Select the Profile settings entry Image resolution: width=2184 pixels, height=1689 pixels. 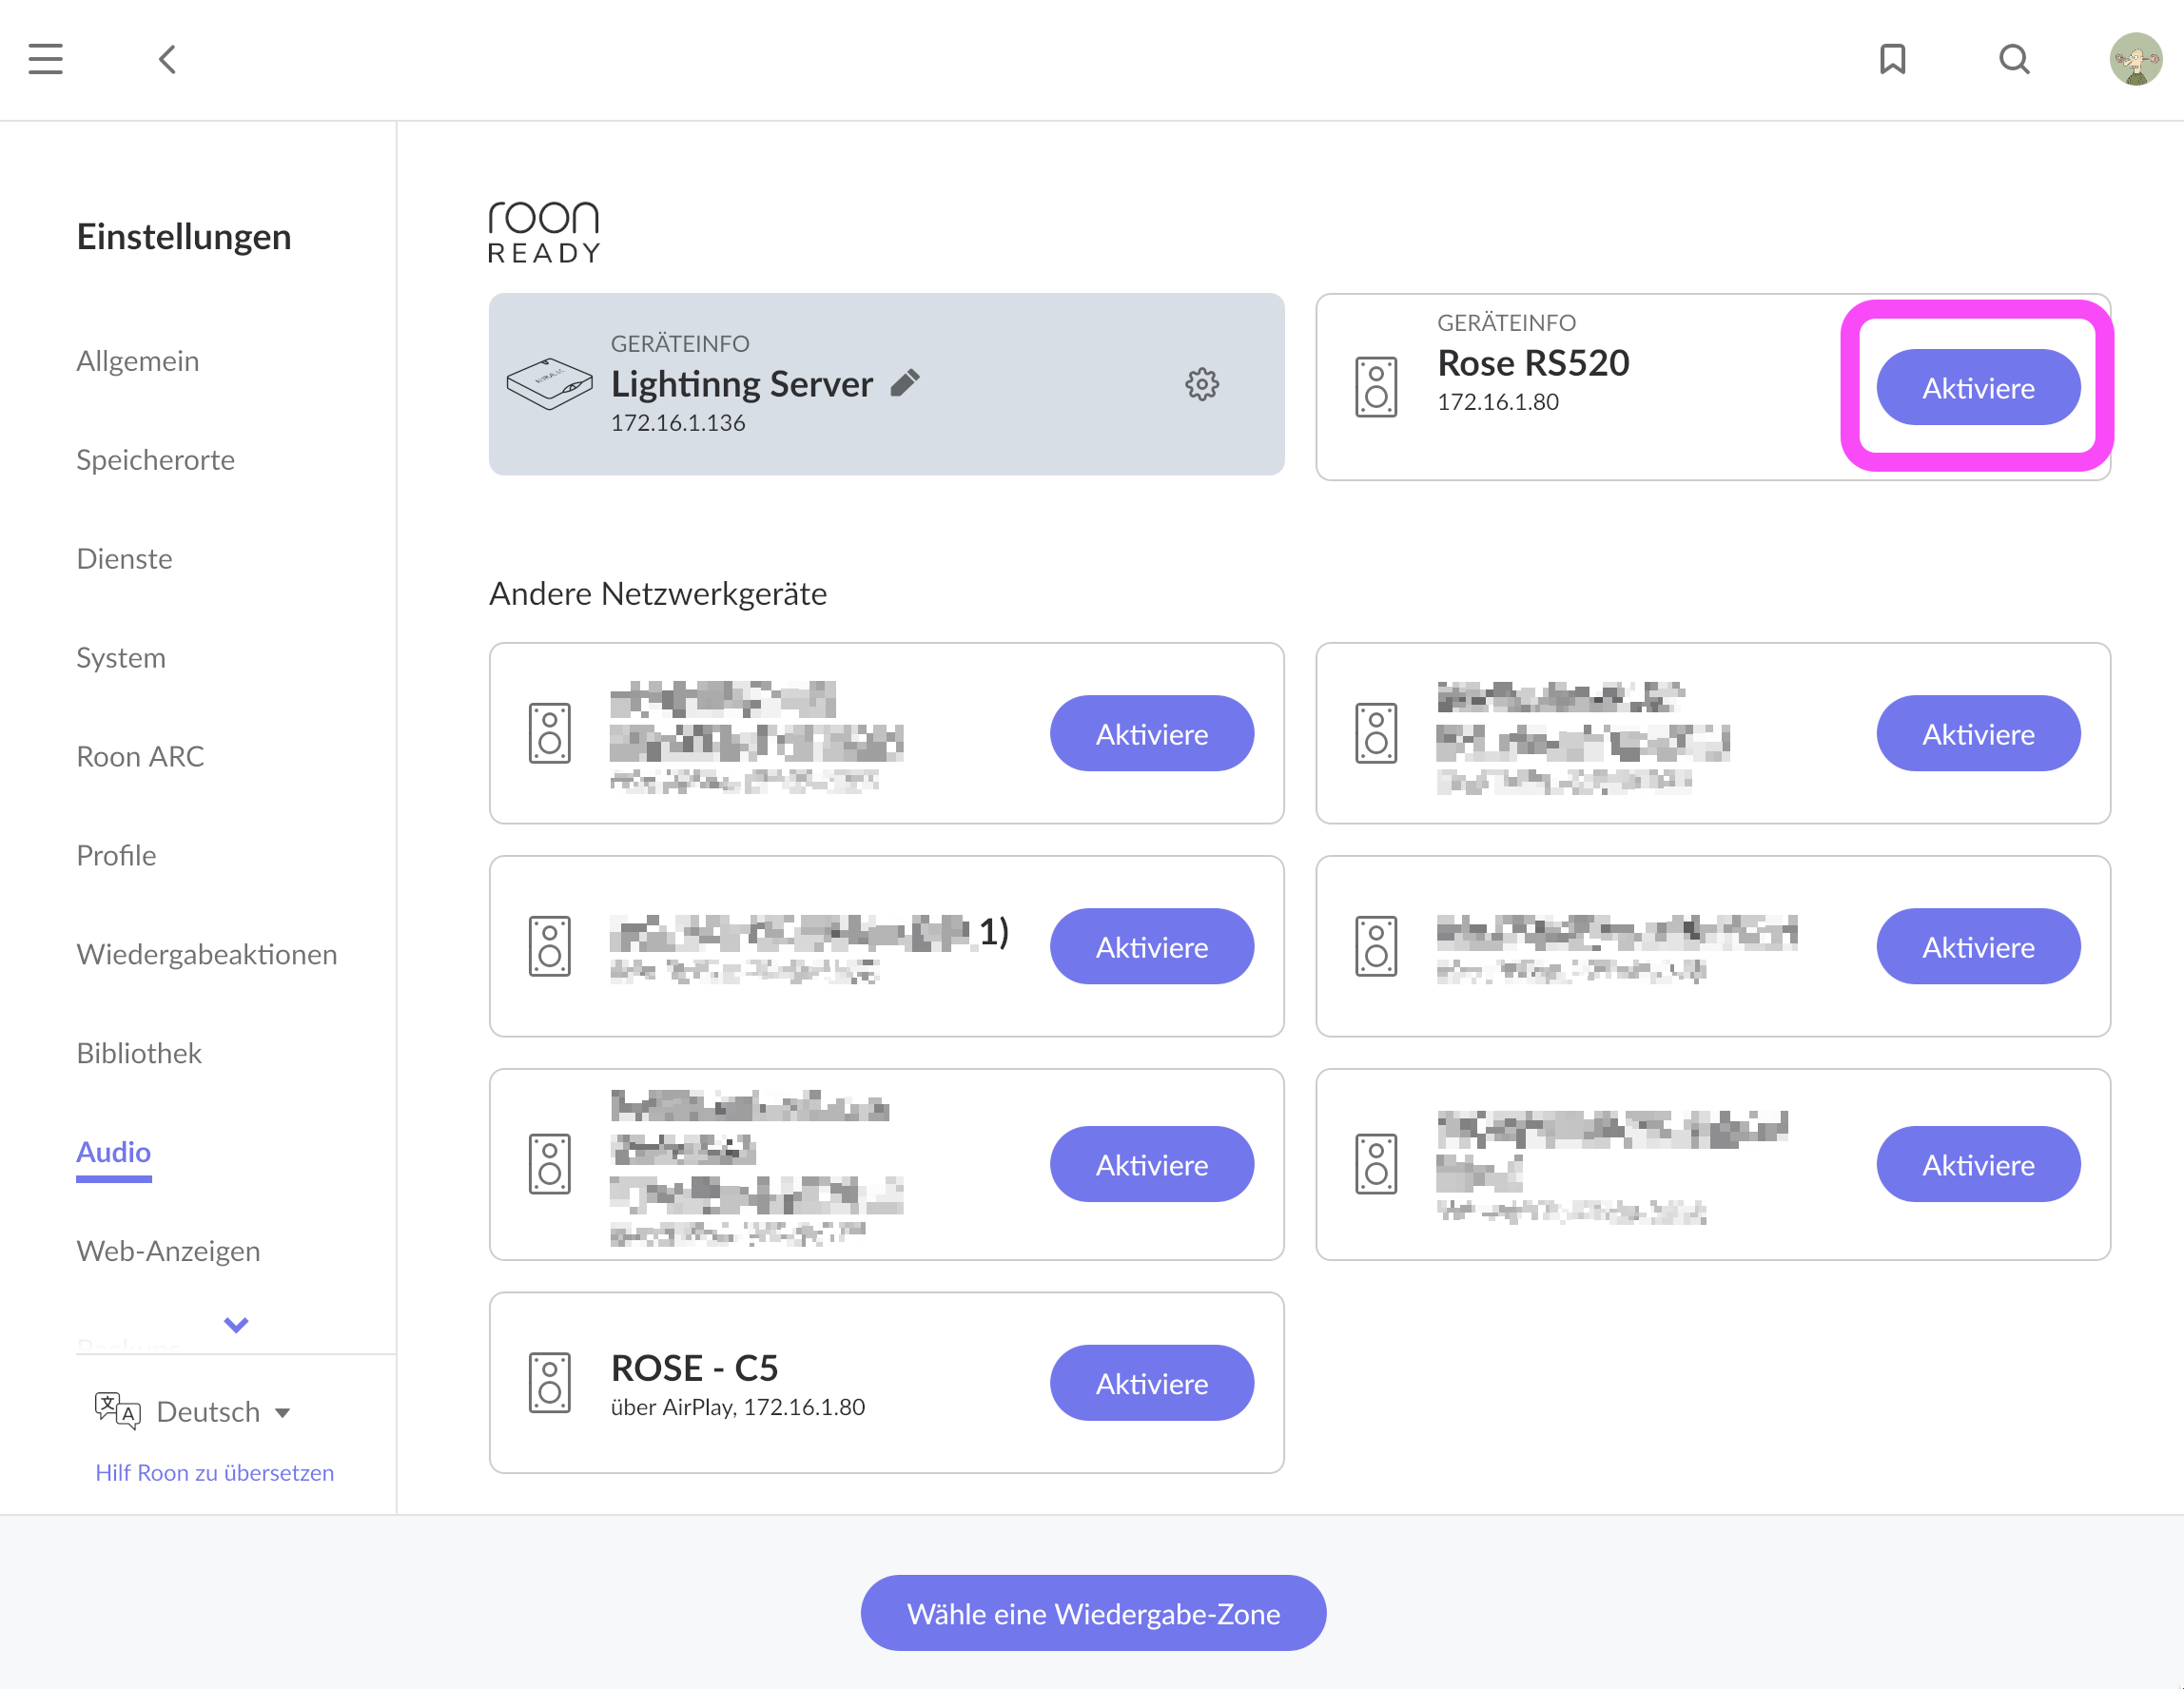(x=116, y=856)
